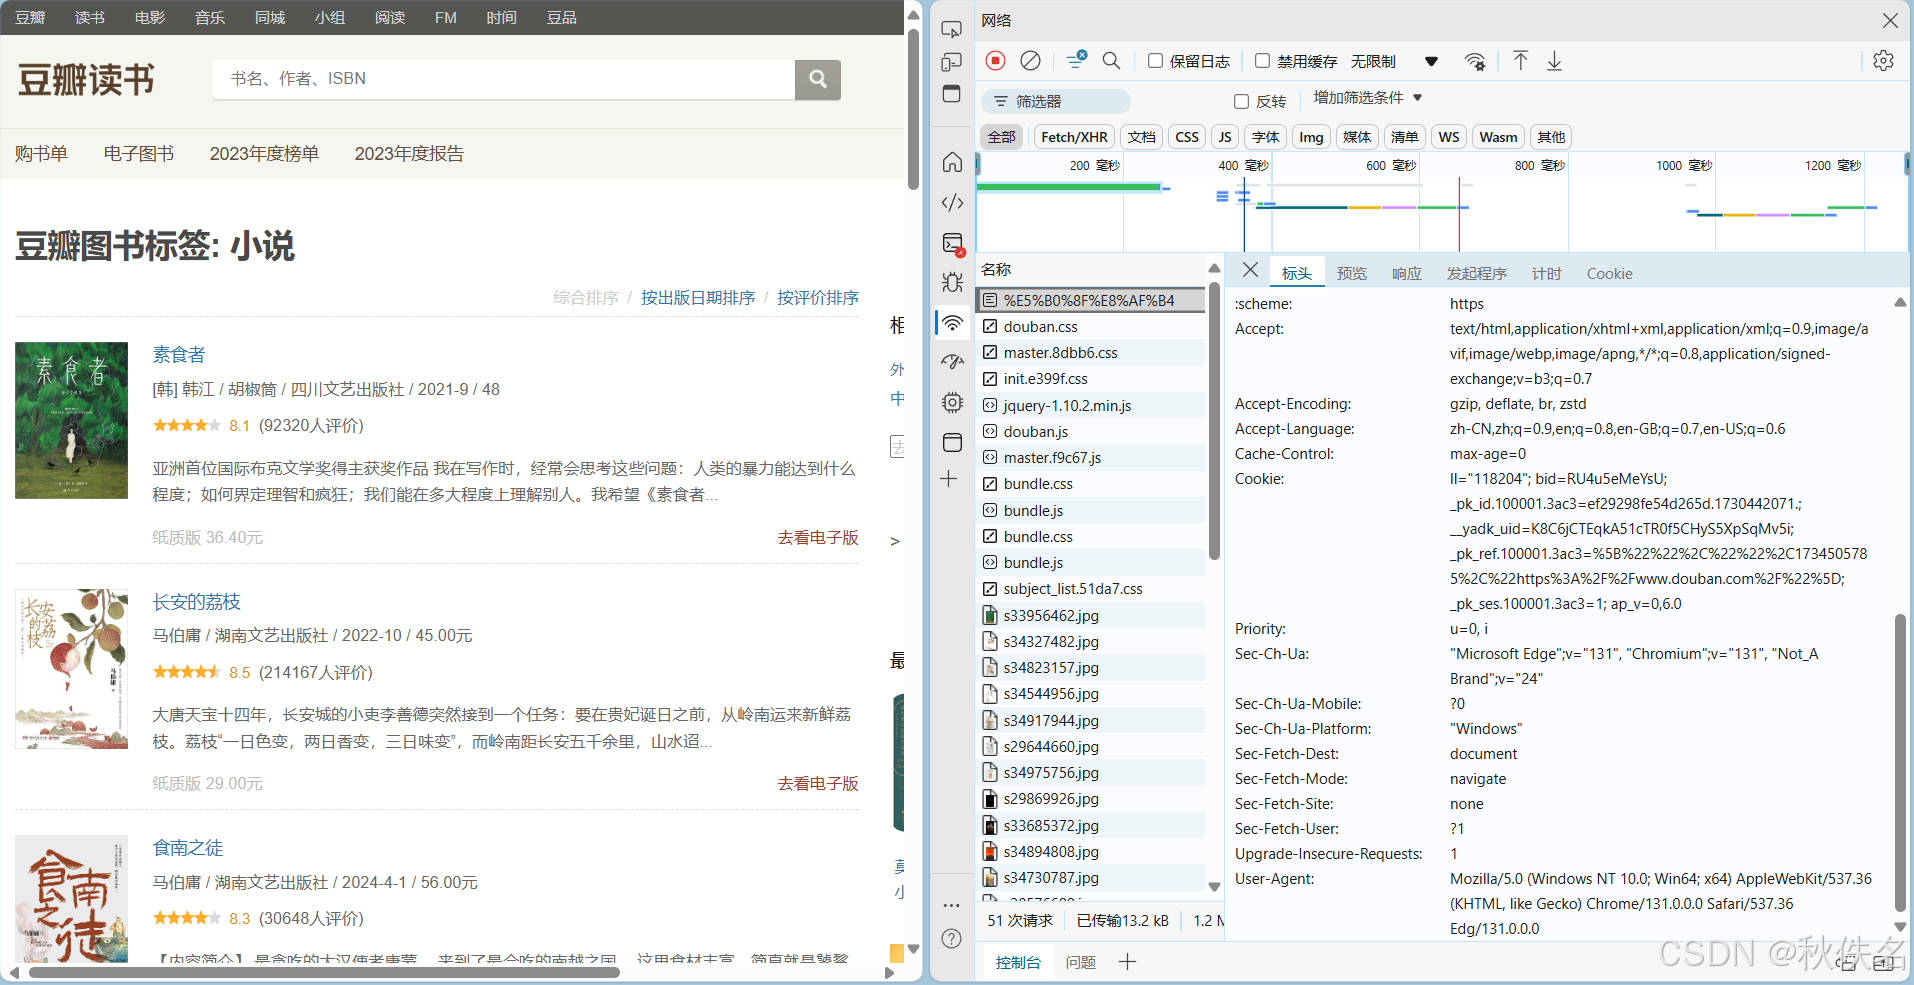
Task: Open Console tool in sidebar
Action: point(952,243)
